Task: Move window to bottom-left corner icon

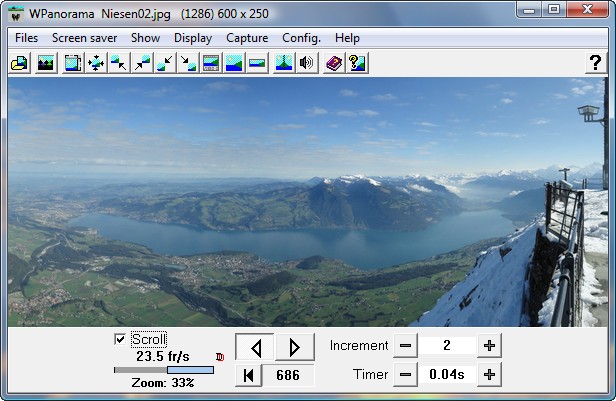Action: click(165, 63)
